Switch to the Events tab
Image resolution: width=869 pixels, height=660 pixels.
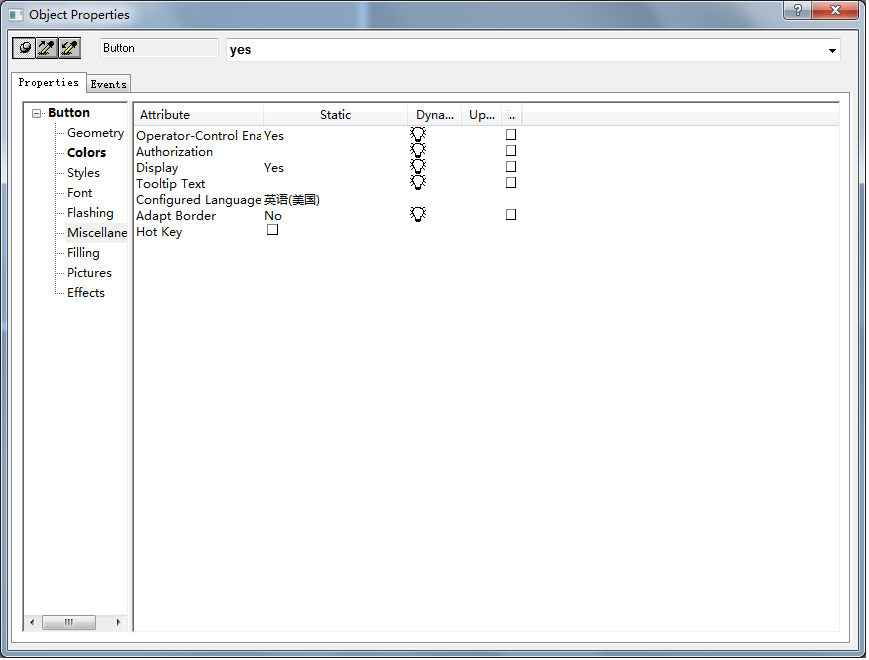pos(109,84)
